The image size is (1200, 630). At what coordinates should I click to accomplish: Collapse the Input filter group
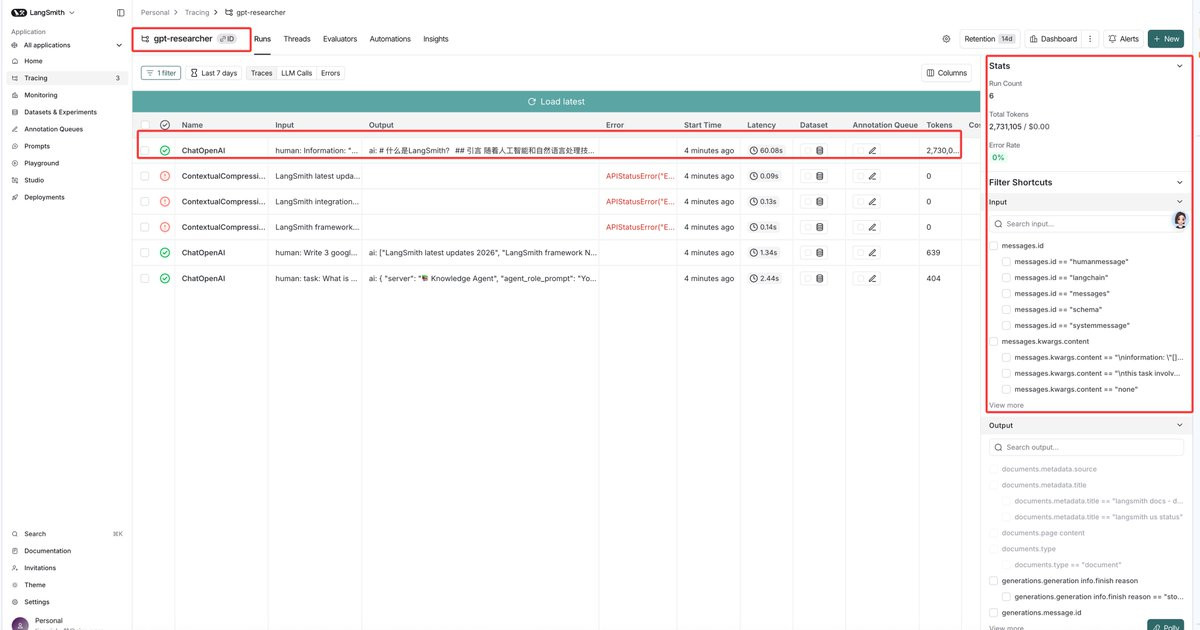[x=1180, y=202]
